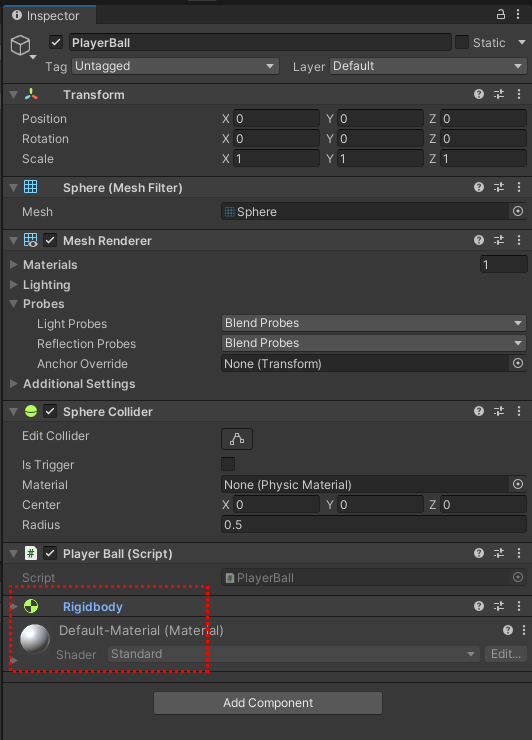This screenshot has width=532, height=740.
Task: Click the Radius field showing 0.5
Action: click(373, 524)
